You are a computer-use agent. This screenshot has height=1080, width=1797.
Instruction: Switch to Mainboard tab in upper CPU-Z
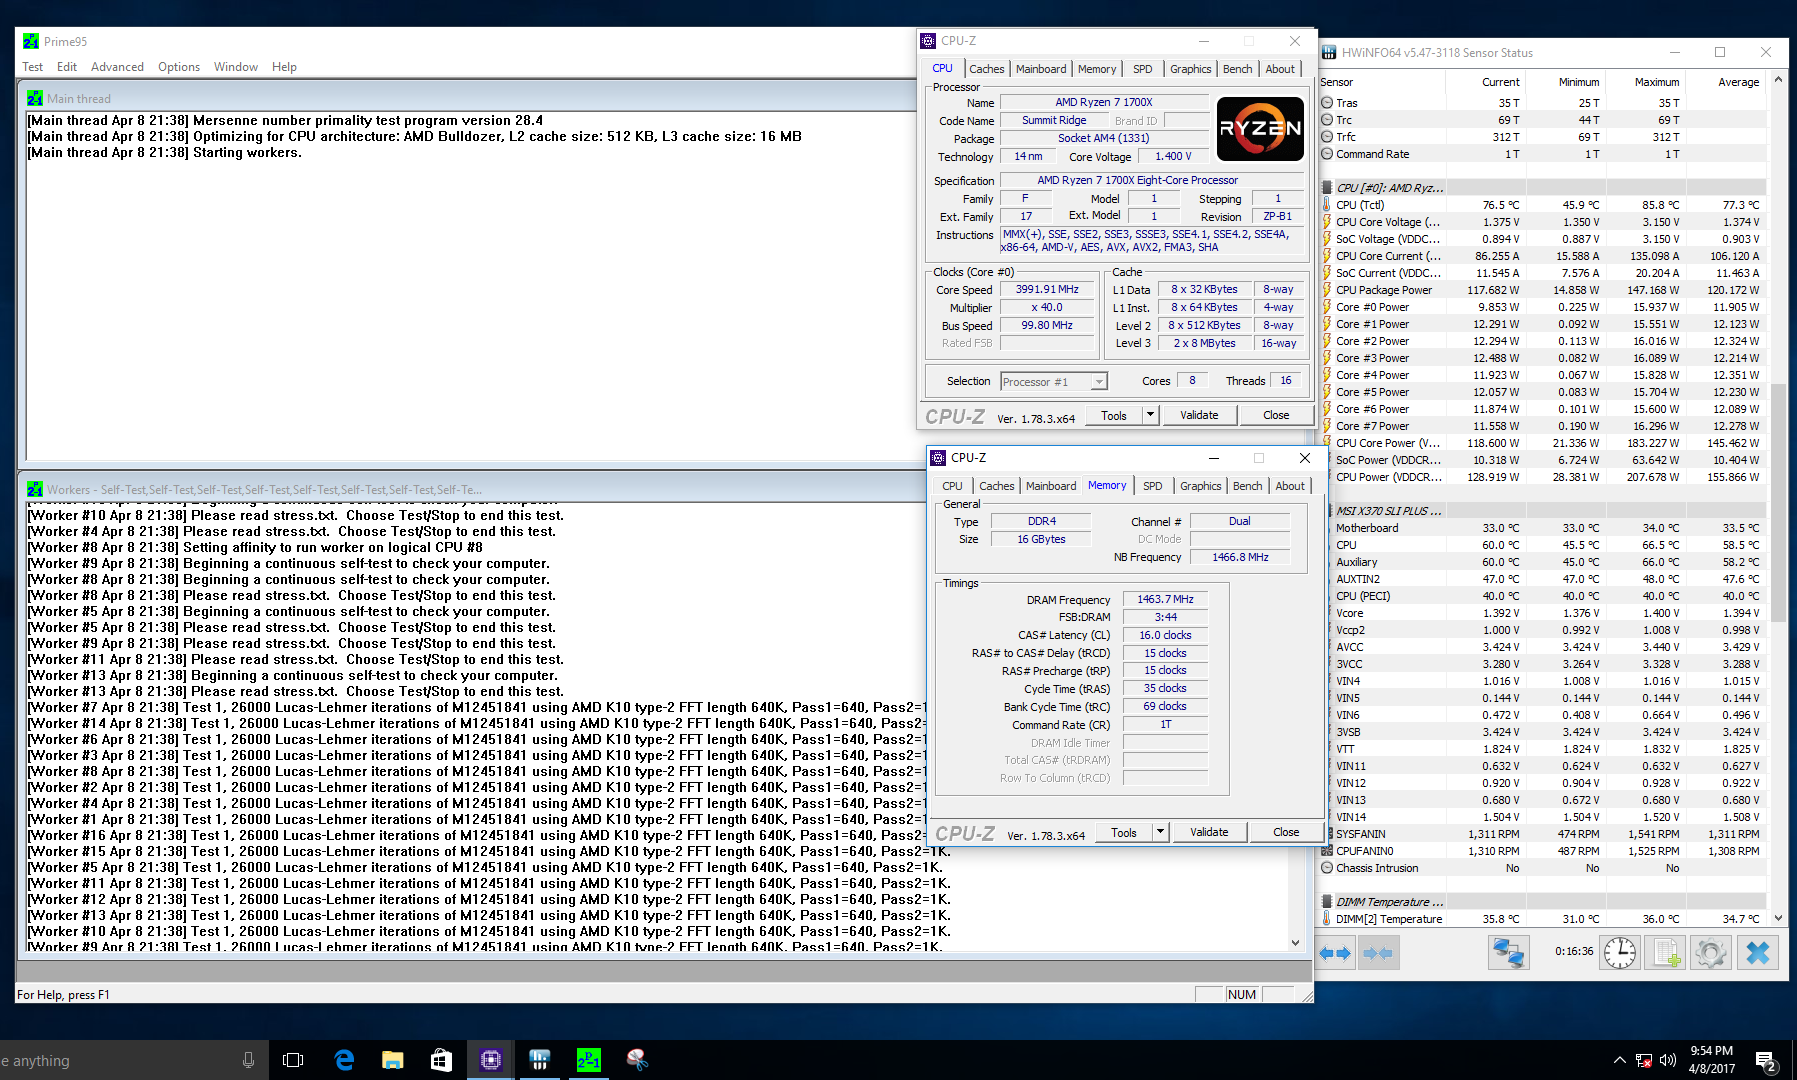(1041, 69)
